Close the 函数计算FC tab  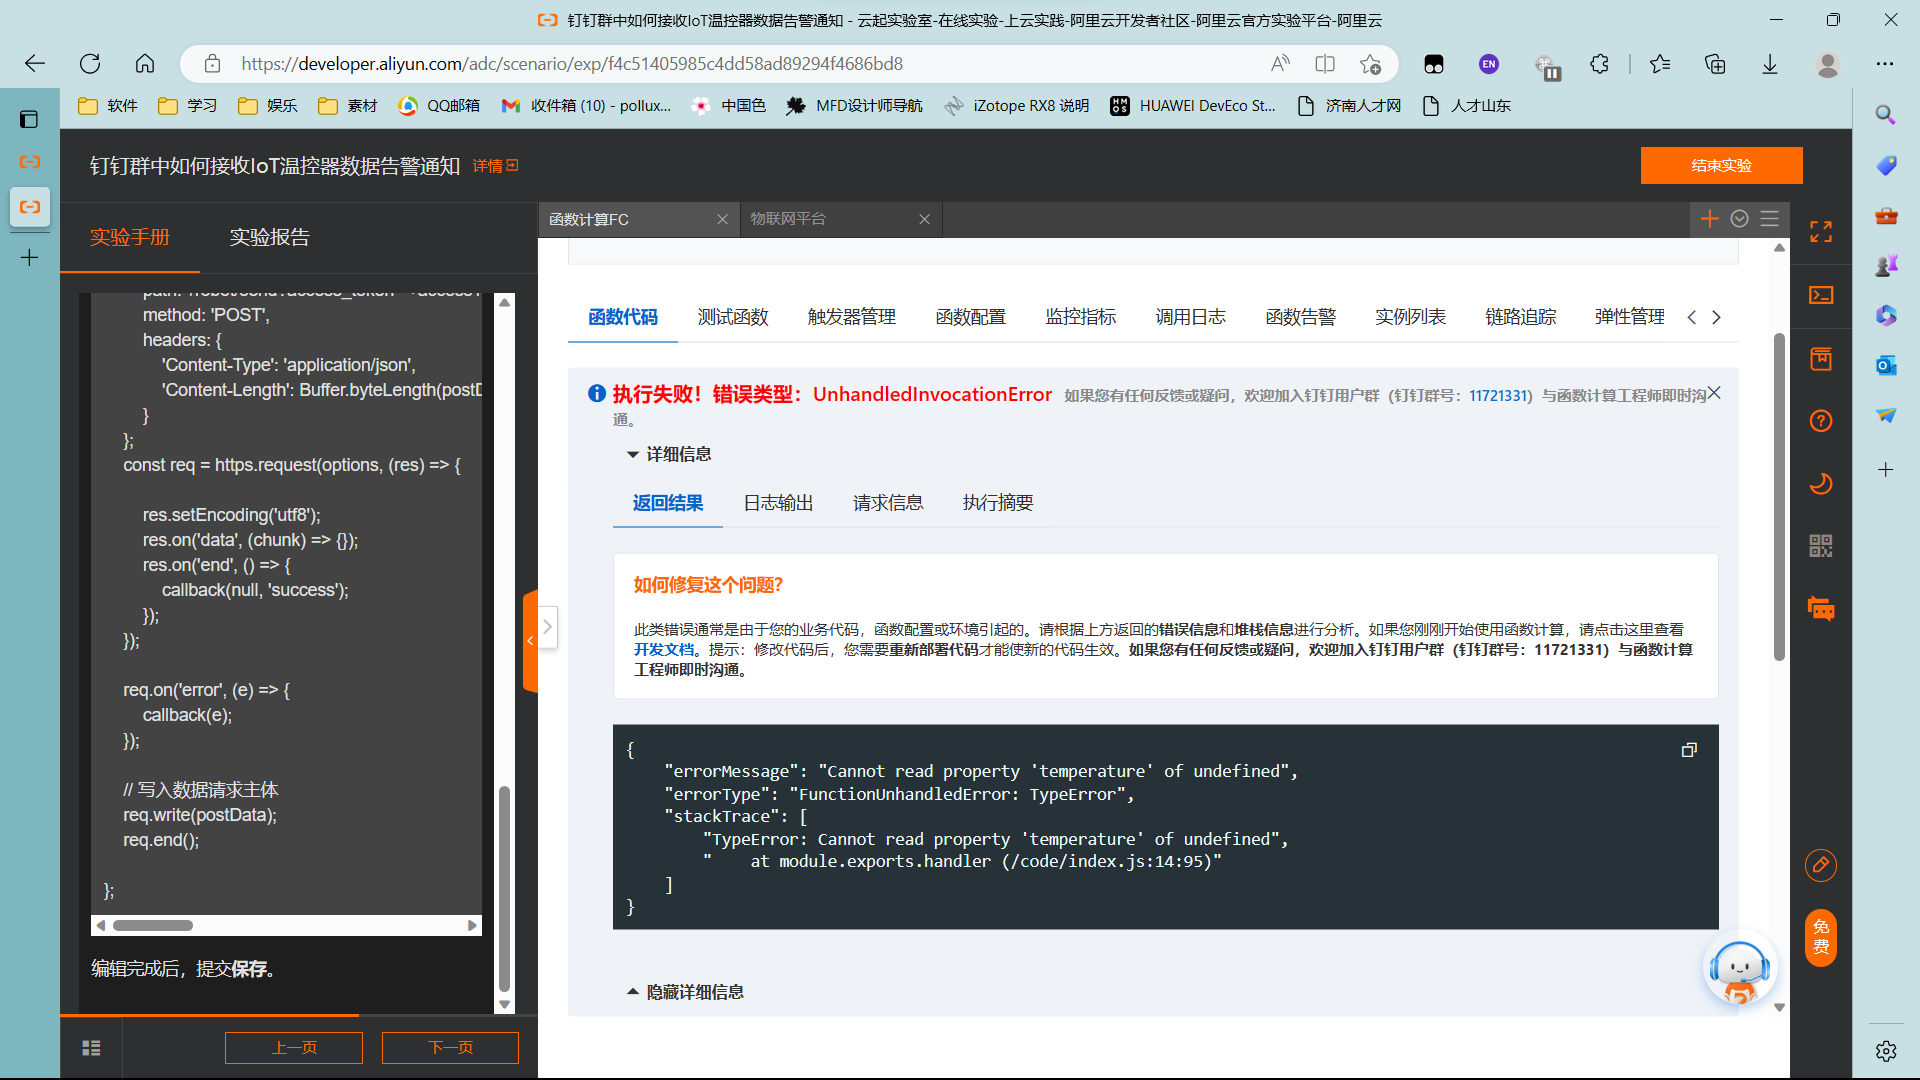[722, 219]
